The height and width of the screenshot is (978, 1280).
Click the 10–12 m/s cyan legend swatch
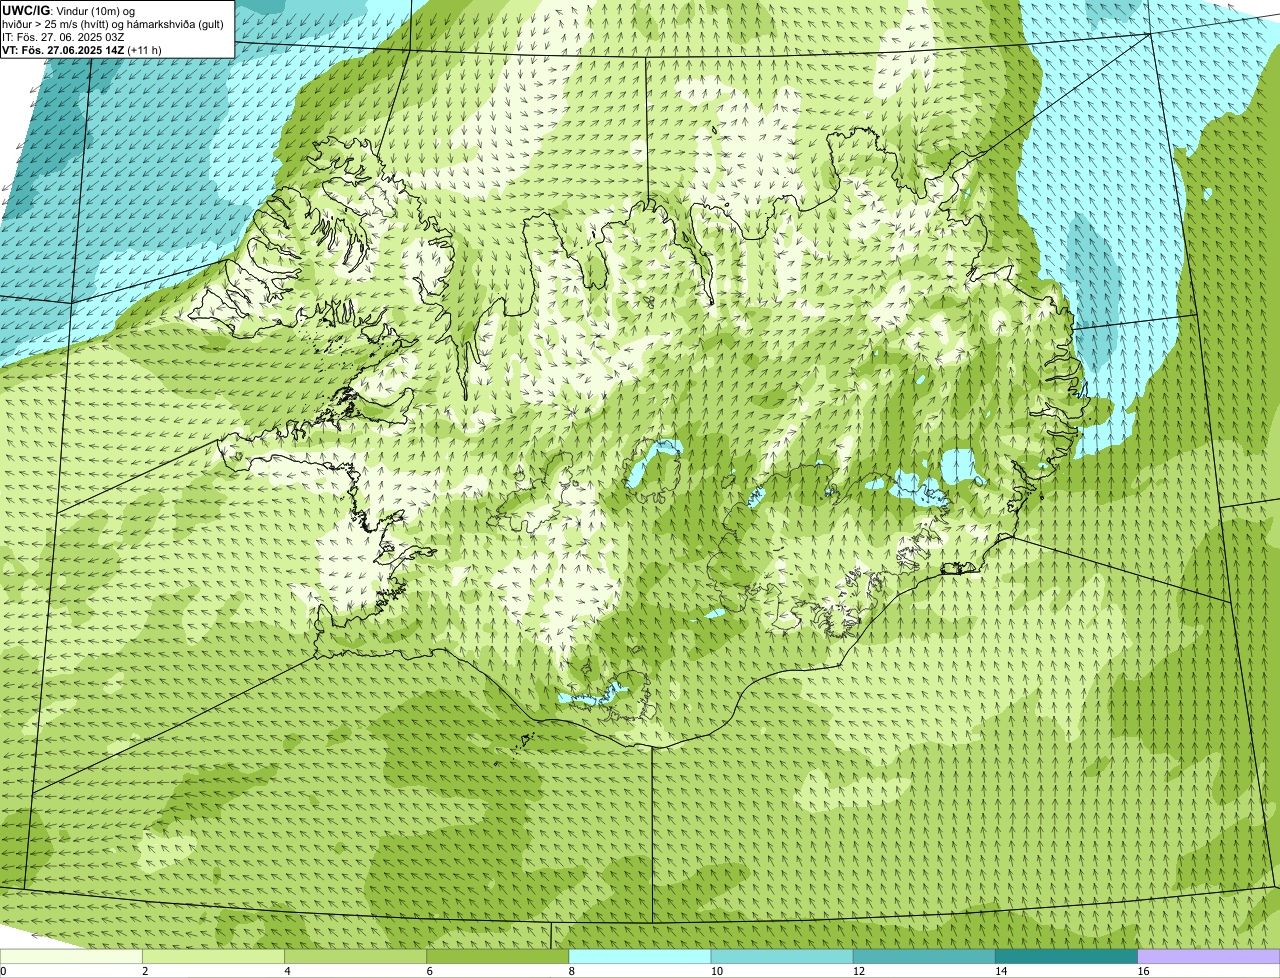782,956
